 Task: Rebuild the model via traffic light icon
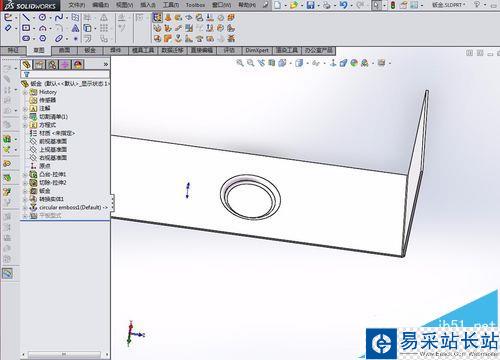[x=393, y=5]
